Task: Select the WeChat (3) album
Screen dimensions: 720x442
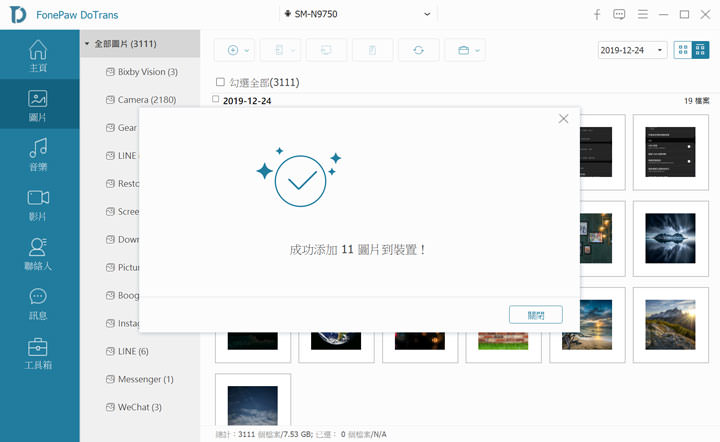Action: pyautogui.click(x=134, y=408)
